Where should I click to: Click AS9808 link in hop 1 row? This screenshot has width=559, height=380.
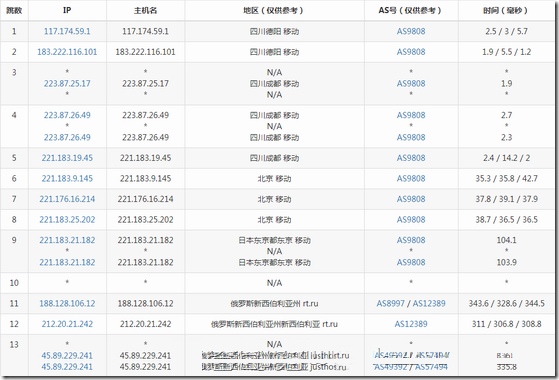411,31
